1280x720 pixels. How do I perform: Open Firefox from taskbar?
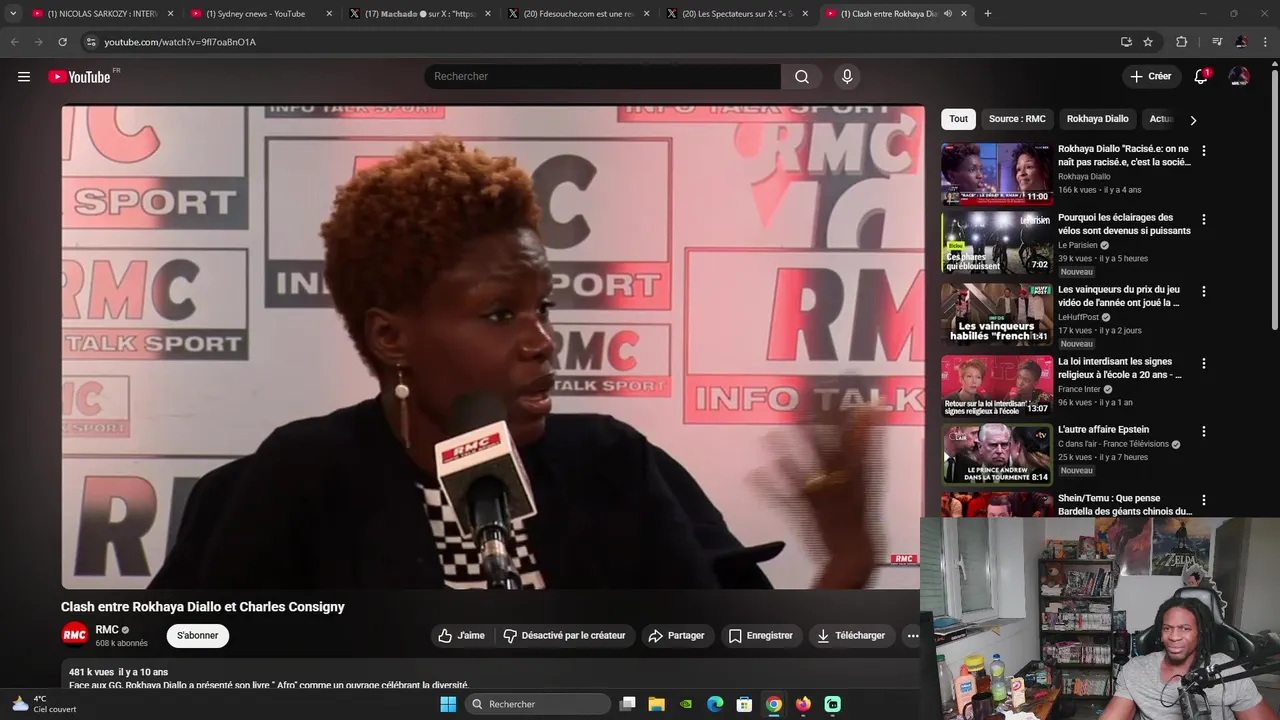tap(803, 704)
